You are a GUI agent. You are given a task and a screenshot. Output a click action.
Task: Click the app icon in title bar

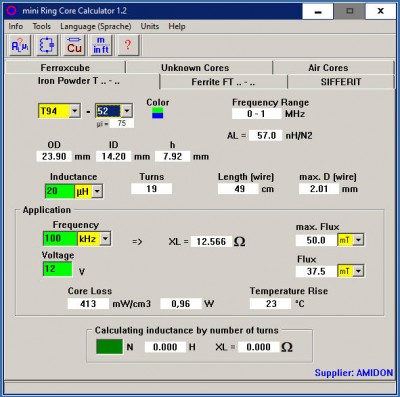pos(12,11)
